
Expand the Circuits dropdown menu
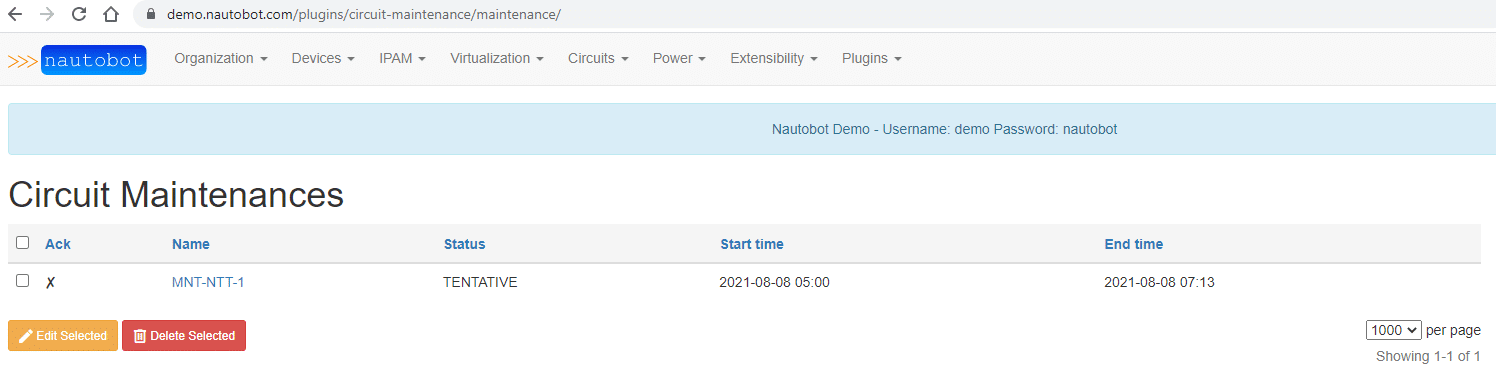tap(598, 59)
